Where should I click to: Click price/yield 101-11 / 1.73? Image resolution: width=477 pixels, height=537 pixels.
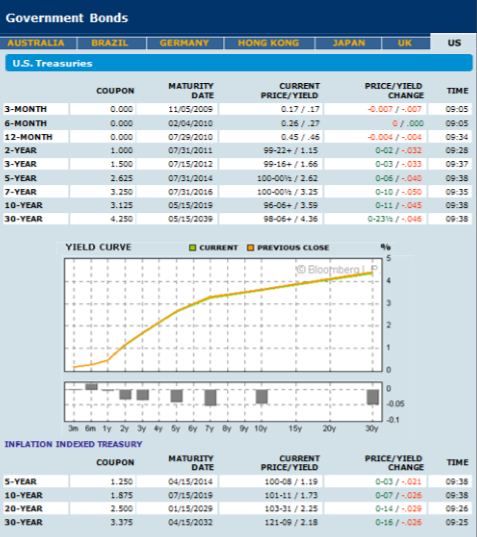click(291, 495)
